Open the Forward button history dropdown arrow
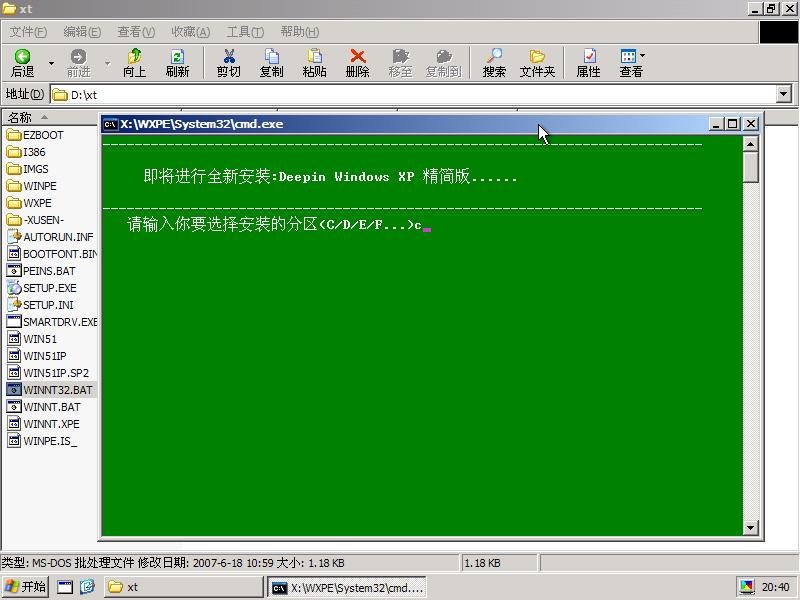Viewport: 800px width, 600px height. (107, 63)
